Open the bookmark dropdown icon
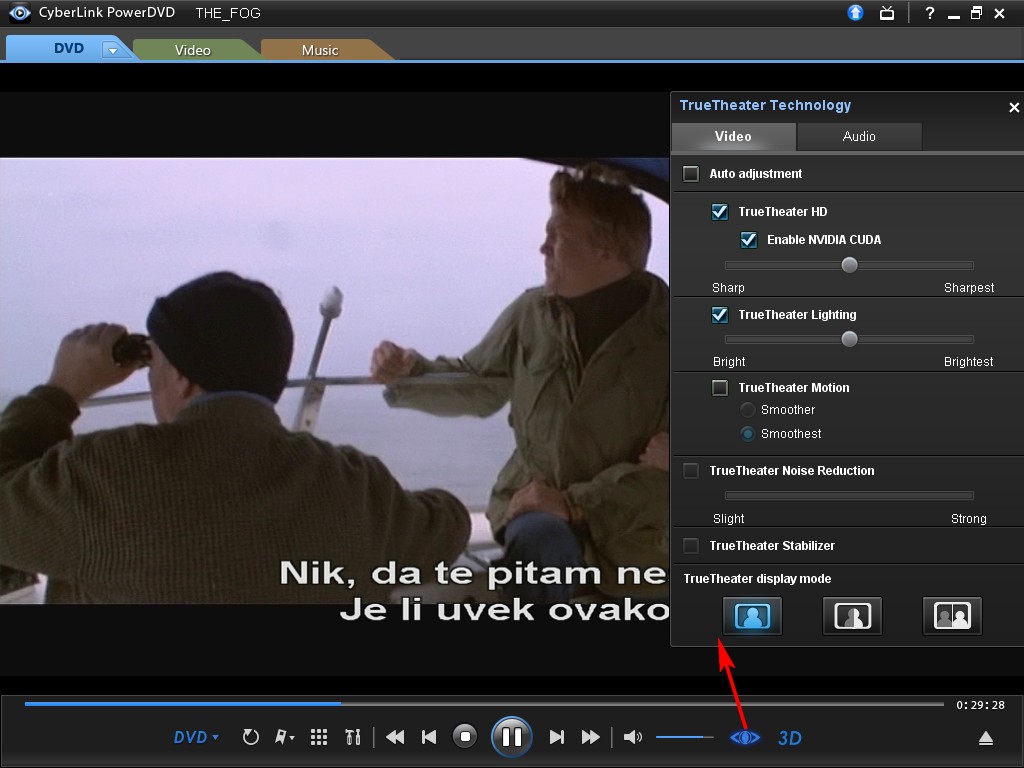 click(x=284, y=737)
